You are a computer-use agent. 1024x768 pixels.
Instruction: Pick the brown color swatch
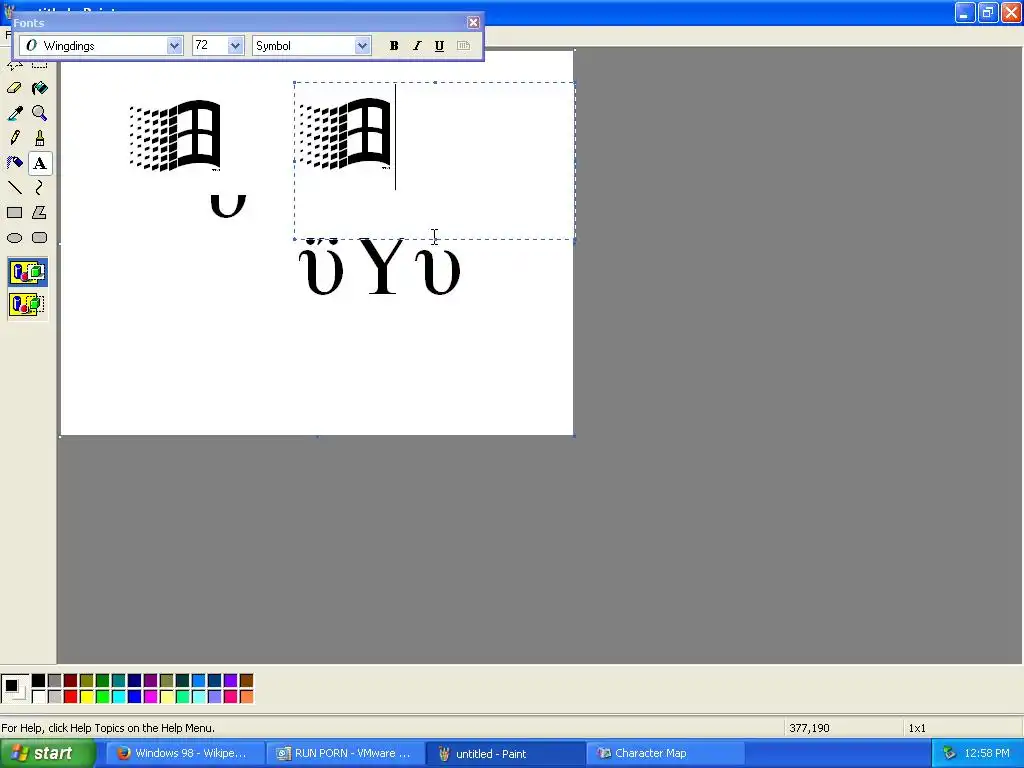[x=246, y=680]
